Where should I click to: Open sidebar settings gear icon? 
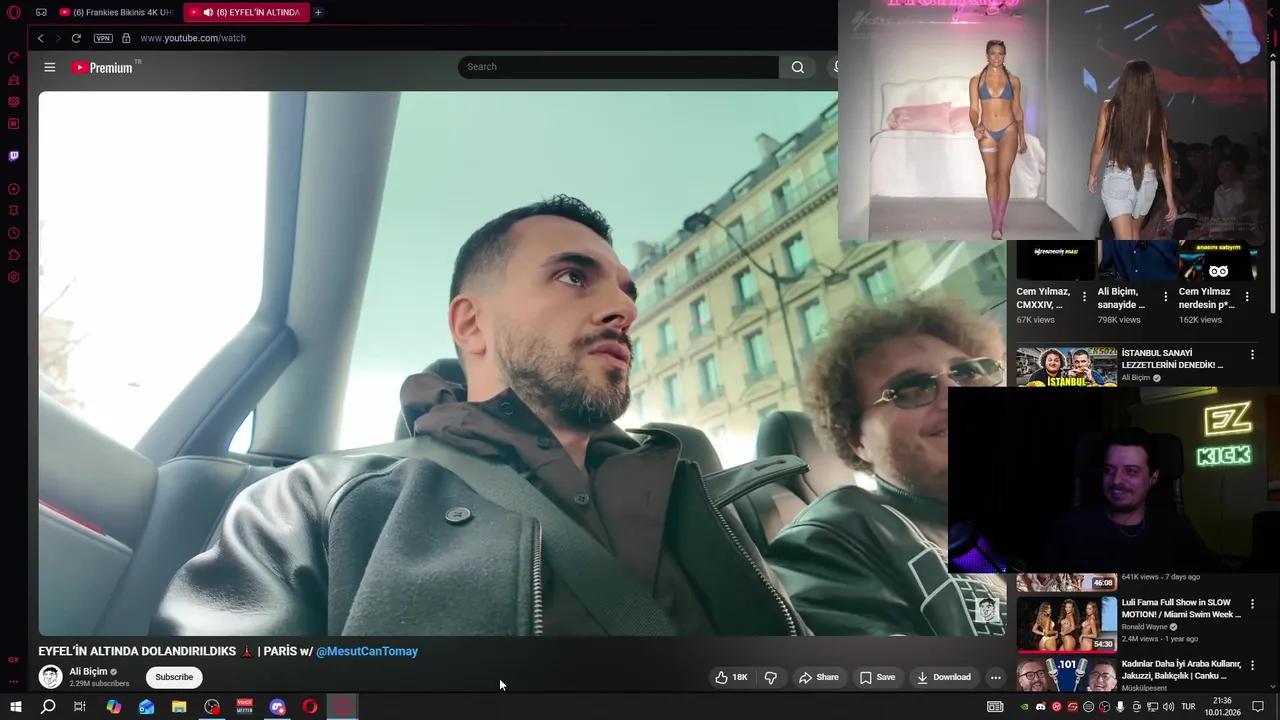(x=14, y=277)
